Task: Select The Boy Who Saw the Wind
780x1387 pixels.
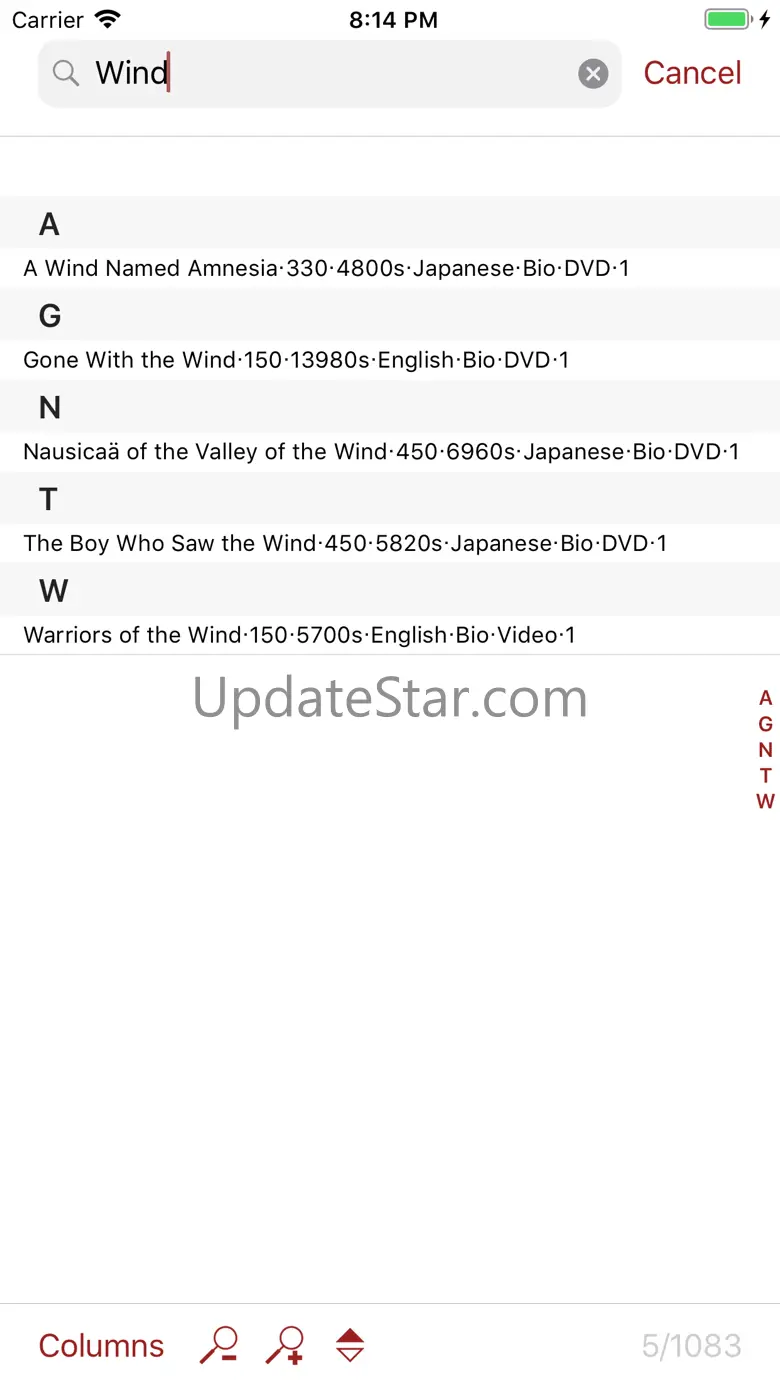Action: (390, 544)
